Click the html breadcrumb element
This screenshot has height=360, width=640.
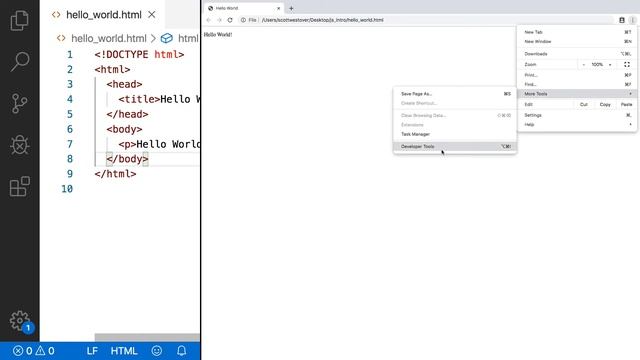pyautogui.click(x=188, y=38)
